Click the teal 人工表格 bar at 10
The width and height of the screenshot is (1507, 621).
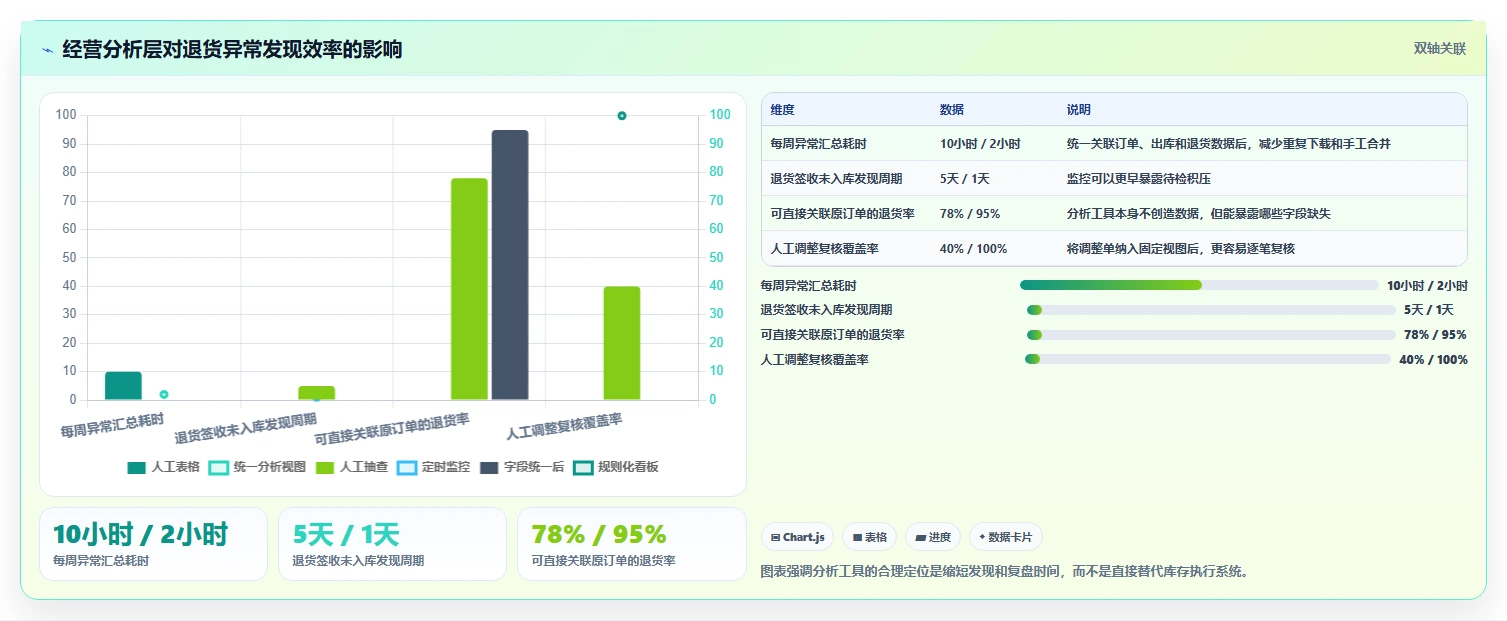tap(123, 386)
